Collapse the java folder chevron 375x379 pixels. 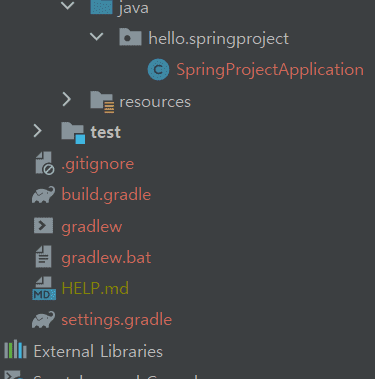pyautogui.click(x=68, y=5)
